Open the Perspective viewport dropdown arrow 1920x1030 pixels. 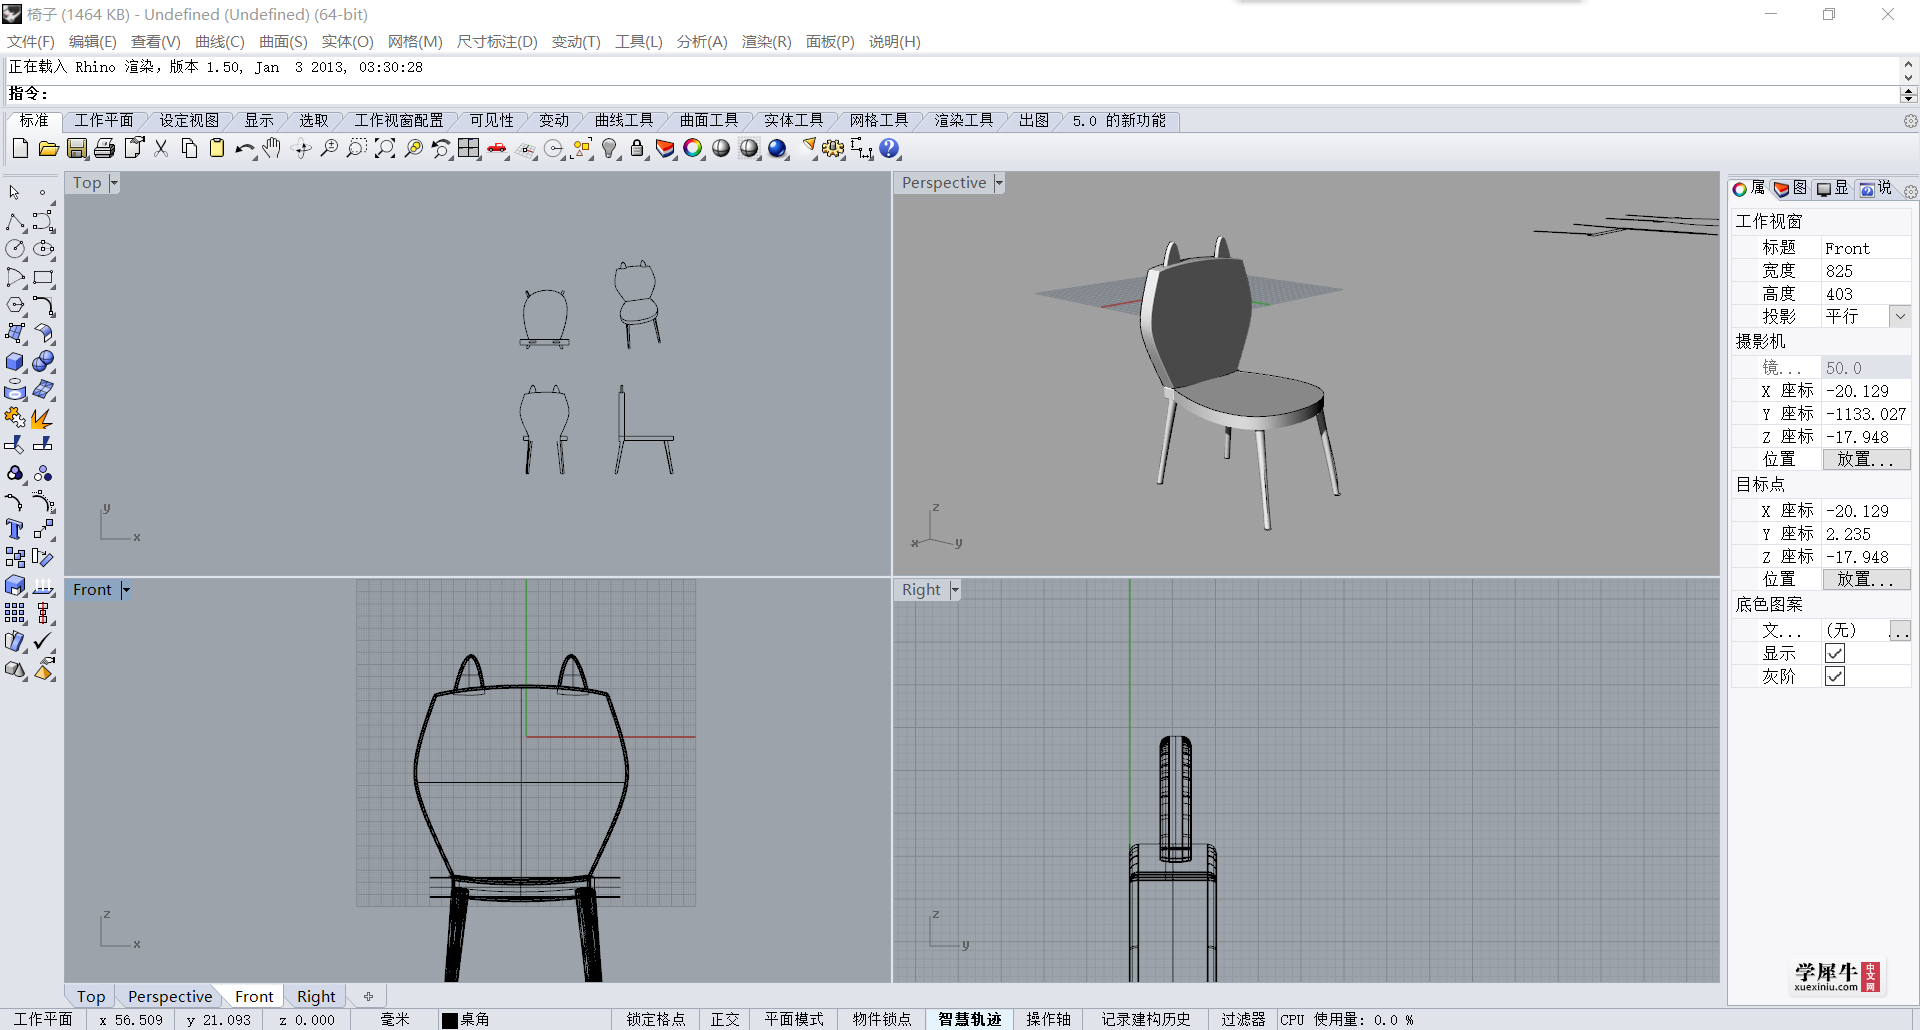[999, 183]
